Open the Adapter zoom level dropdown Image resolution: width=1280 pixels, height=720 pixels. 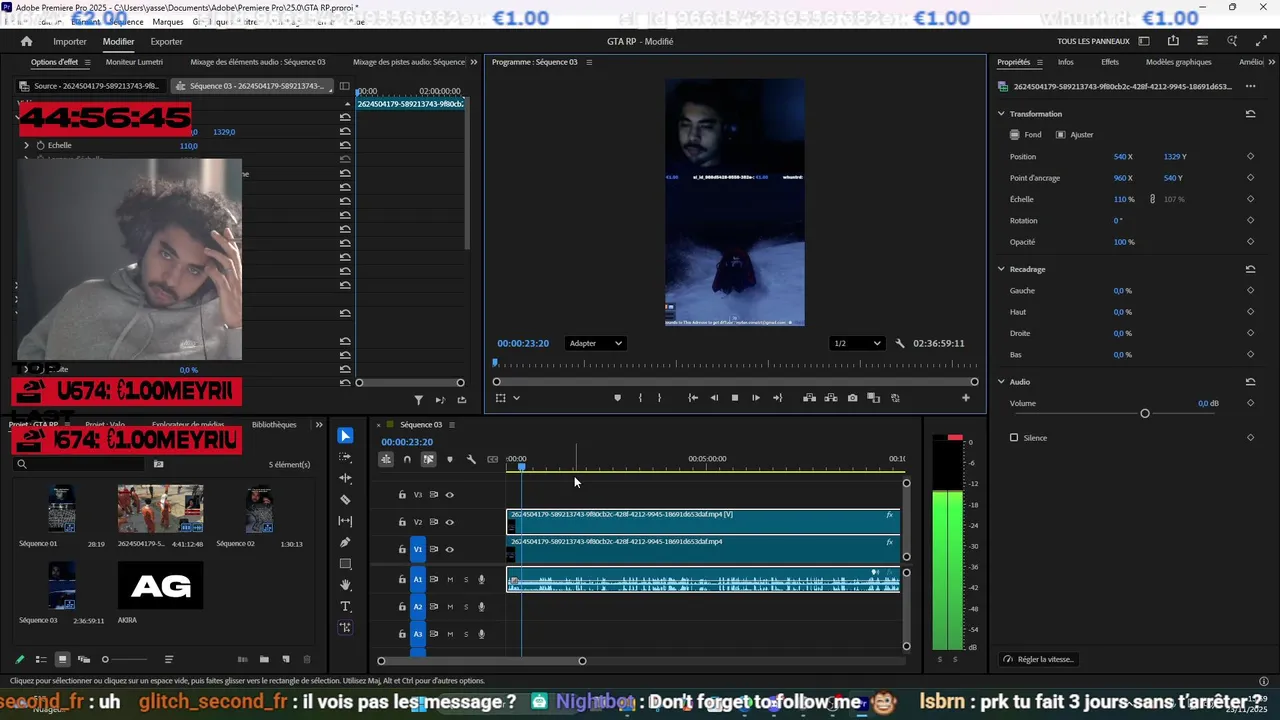pos(596,343)
